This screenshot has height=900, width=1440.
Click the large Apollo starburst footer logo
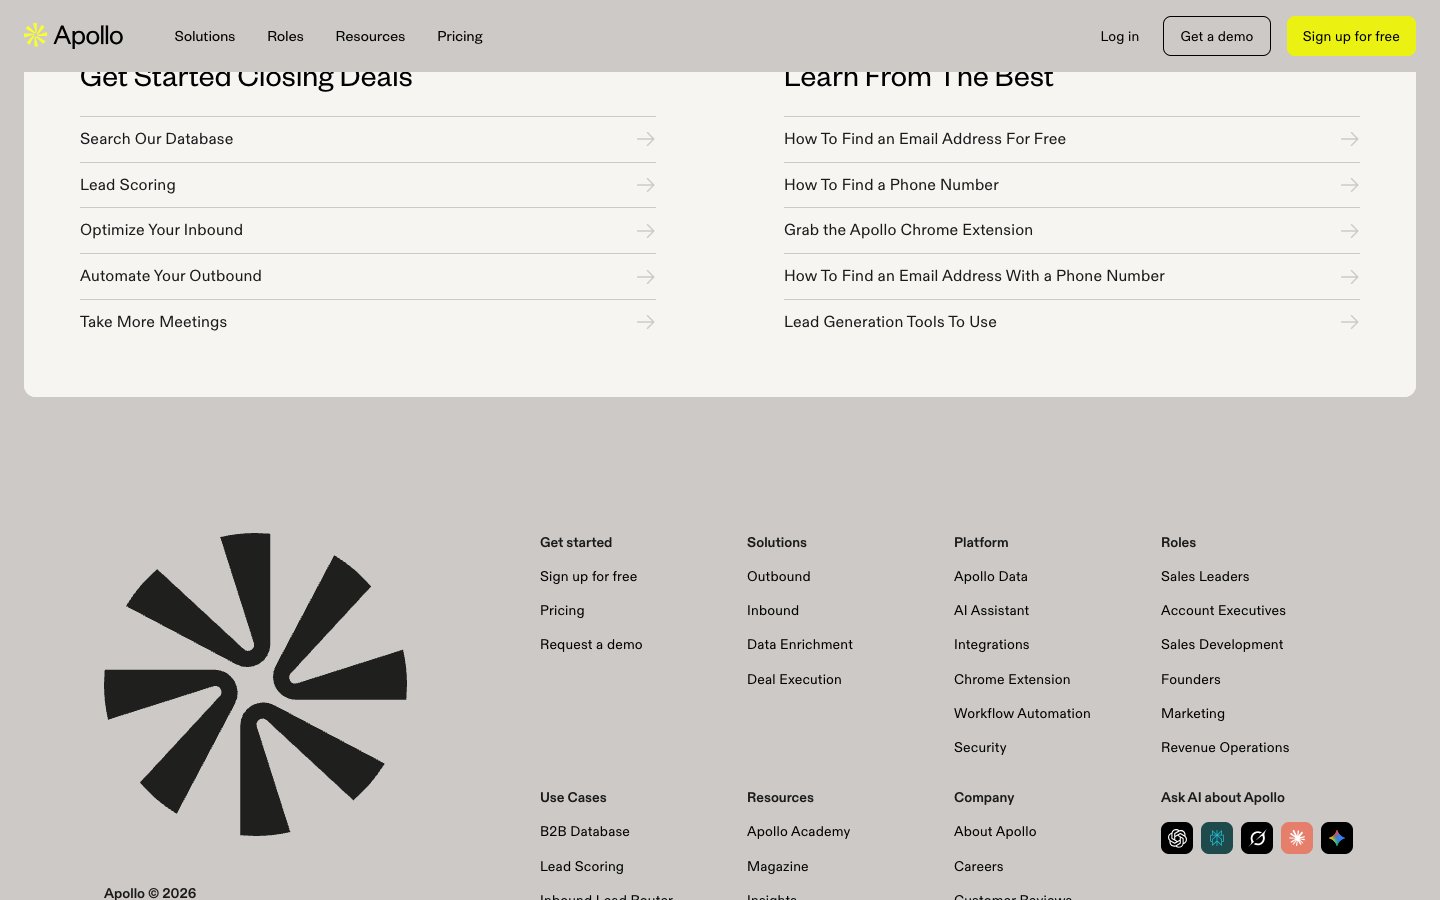[256, 684]
